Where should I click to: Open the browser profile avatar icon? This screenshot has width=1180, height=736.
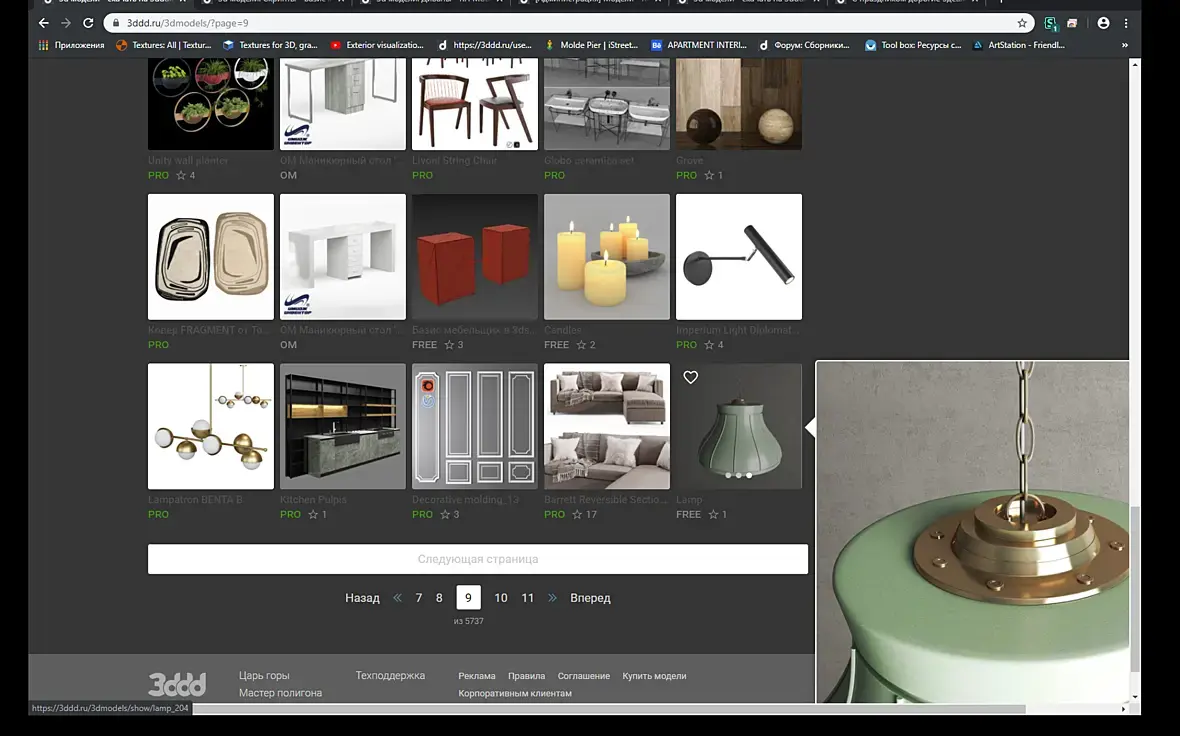1103,23
